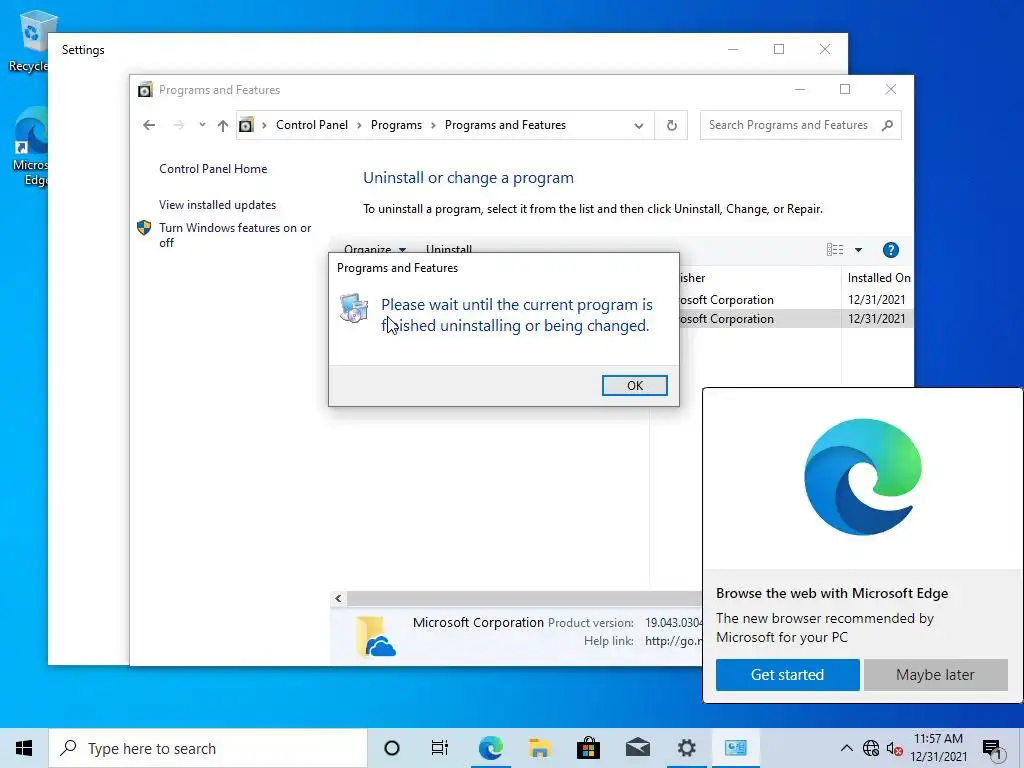Click the Programs and Features window title icon
Viewport: 1024px width, 768px height.
click(x=145, y=89)
